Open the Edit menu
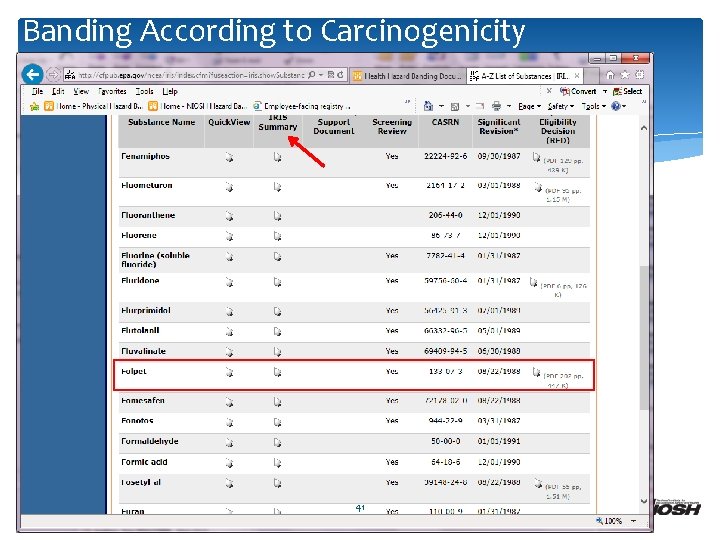 click(x=58, y=91)
